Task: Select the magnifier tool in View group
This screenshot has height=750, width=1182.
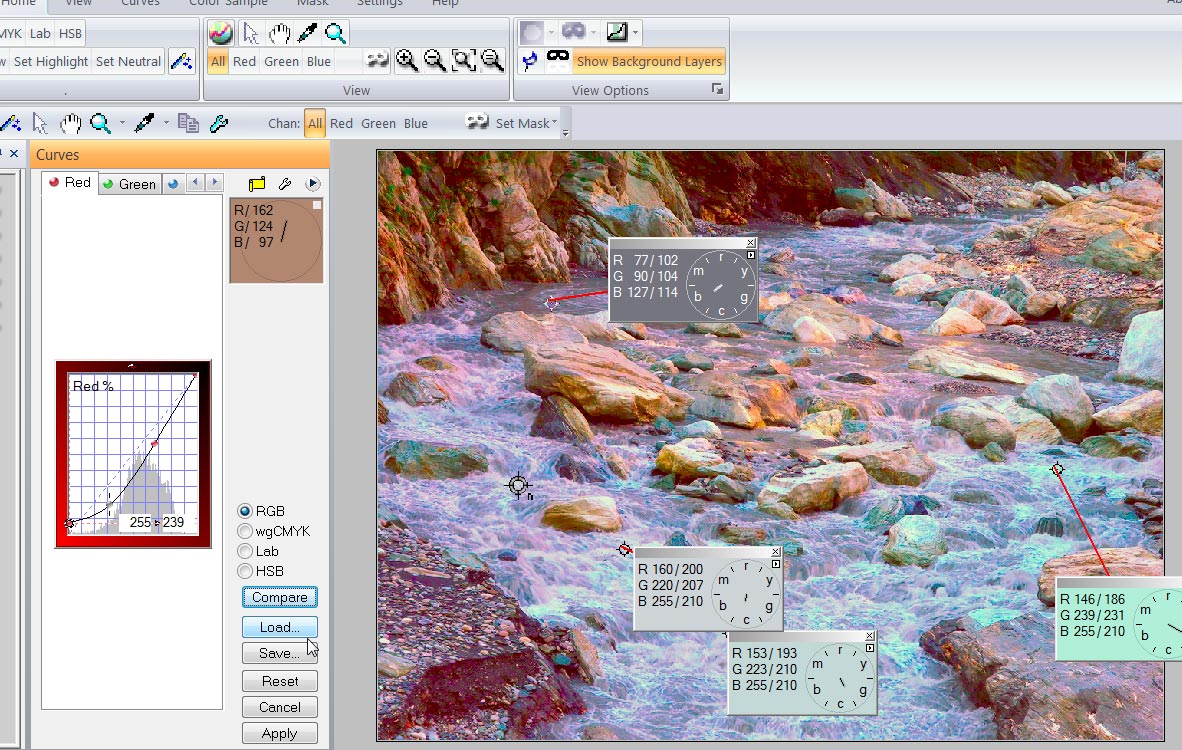Action: click(x=335, y=33)
